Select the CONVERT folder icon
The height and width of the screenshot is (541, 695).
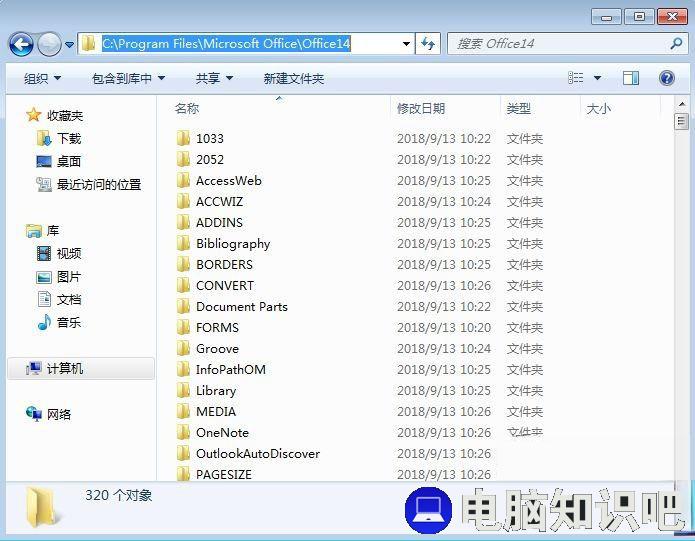[183, 285]
